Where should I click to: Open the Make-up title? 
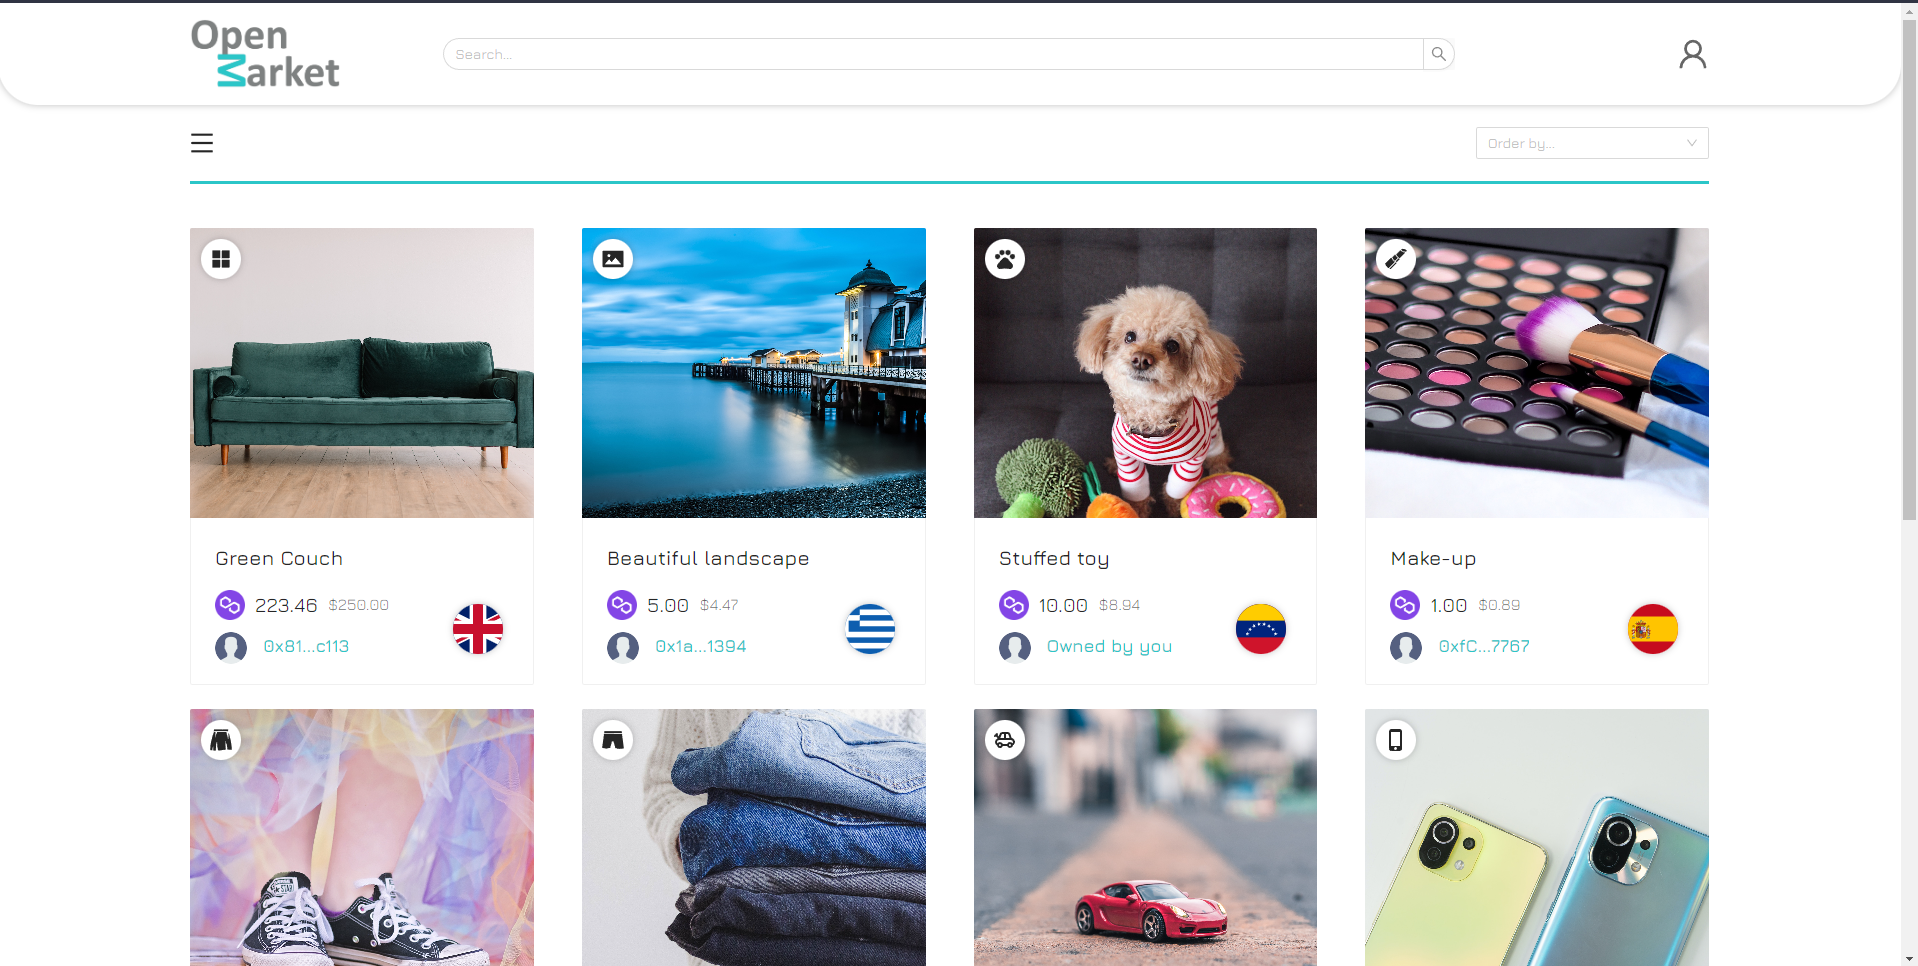click(1433, 558)
